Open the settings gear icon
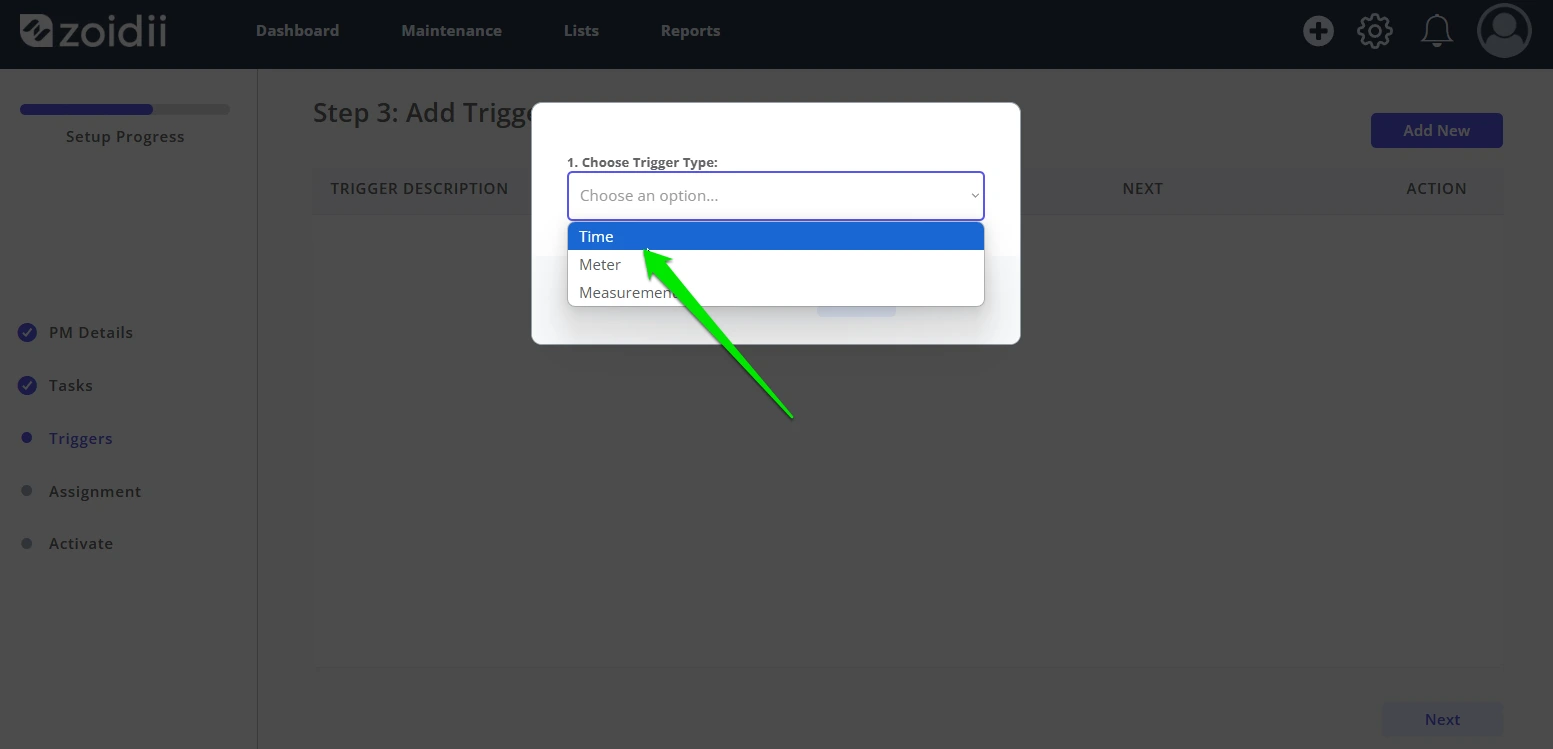The height and width of the screenshot is (749, 1553). coord(1375,32)
